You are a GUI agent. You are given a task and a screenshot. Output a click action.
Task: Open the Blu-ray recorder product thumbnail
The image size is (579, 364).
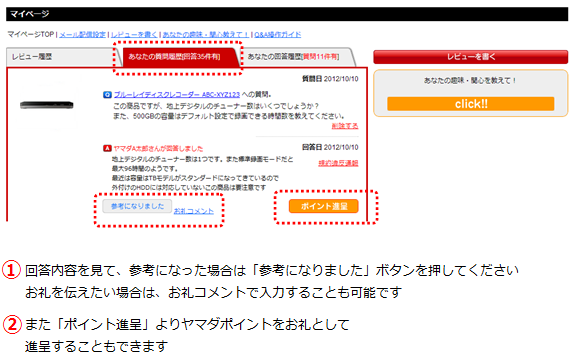pyautogui.click(x=47, y=105)
